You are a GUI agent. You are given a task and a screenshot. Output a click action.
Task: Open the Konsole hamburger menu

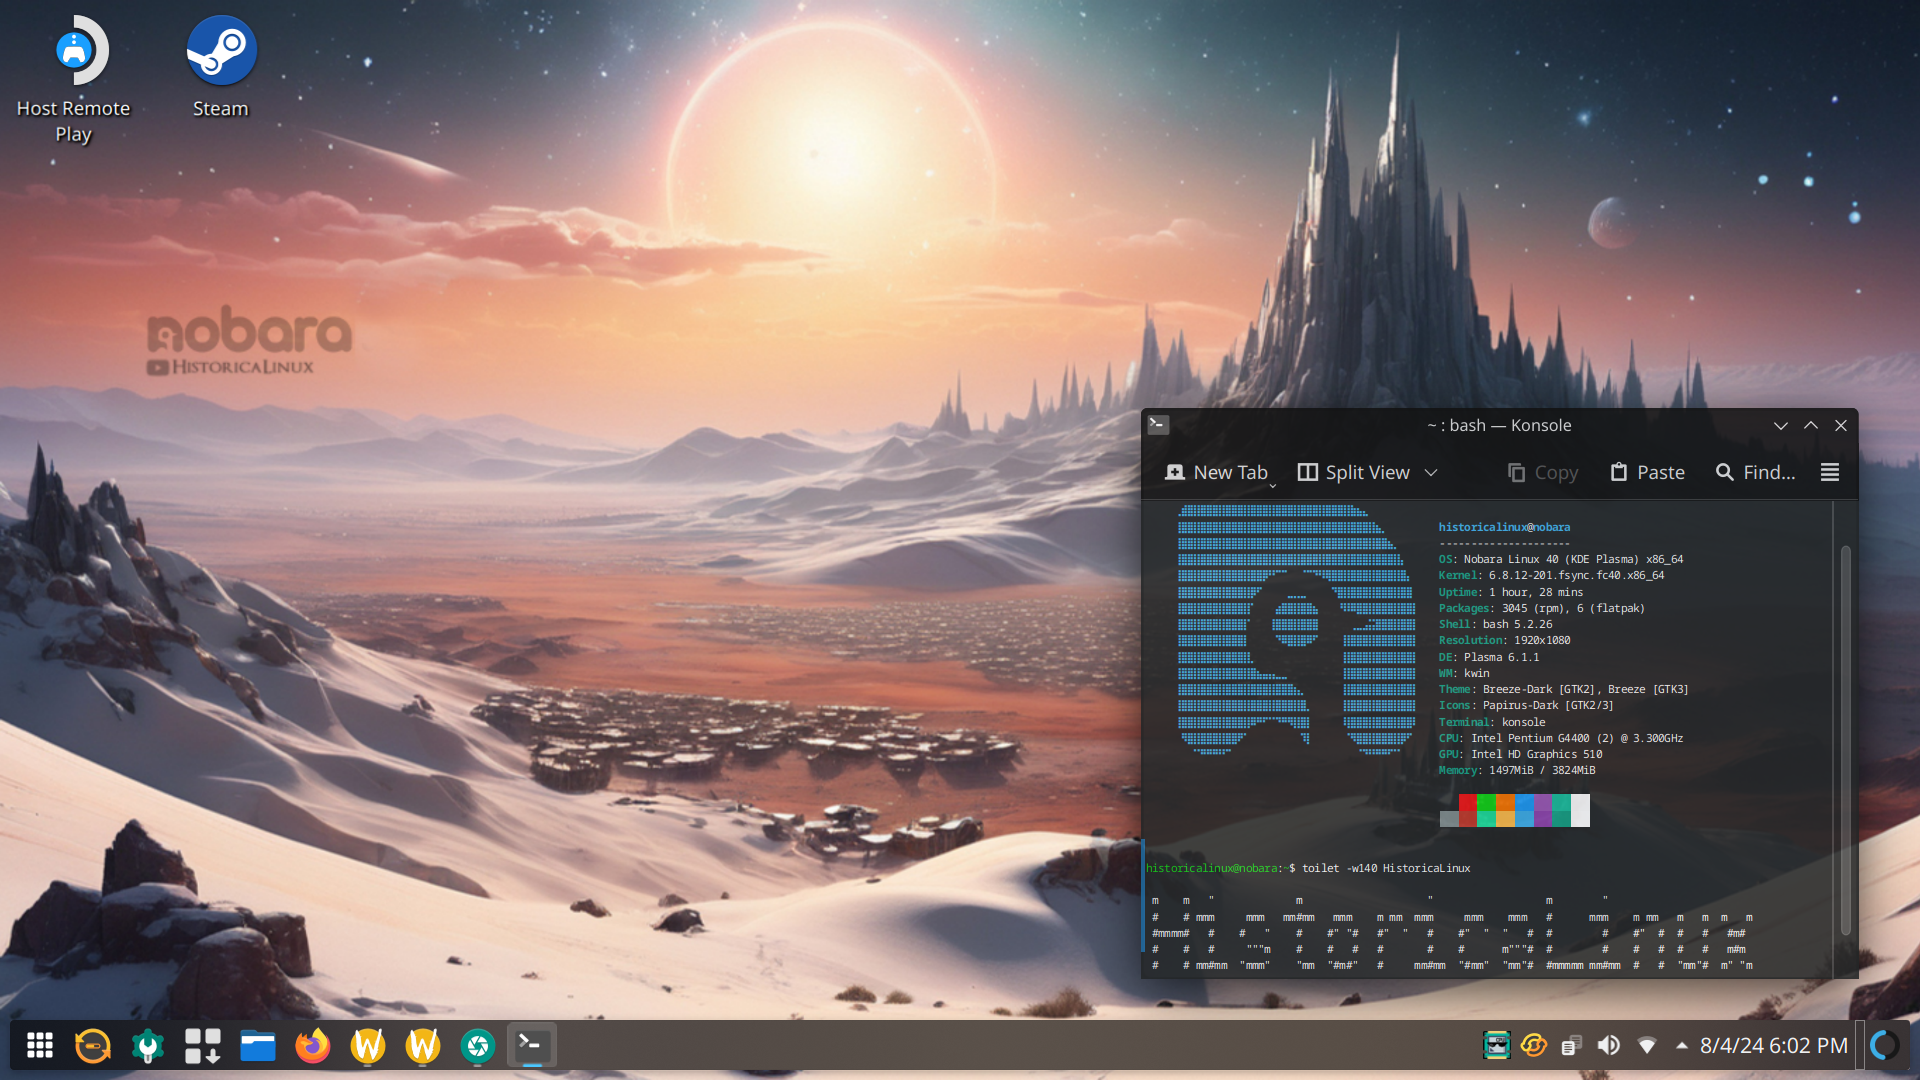tap(1830, 472)
